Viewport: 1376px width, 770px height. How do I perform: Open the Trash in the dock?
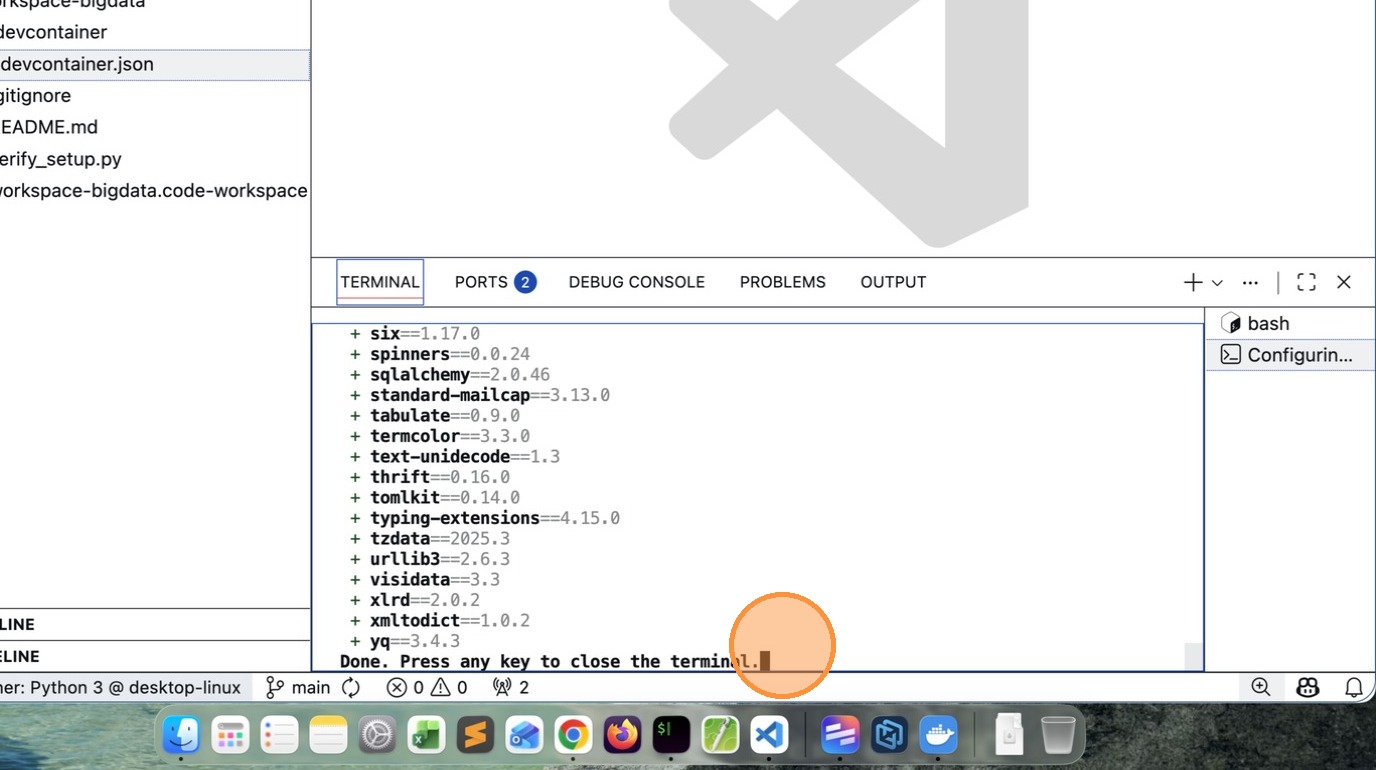coord(1058,736)
